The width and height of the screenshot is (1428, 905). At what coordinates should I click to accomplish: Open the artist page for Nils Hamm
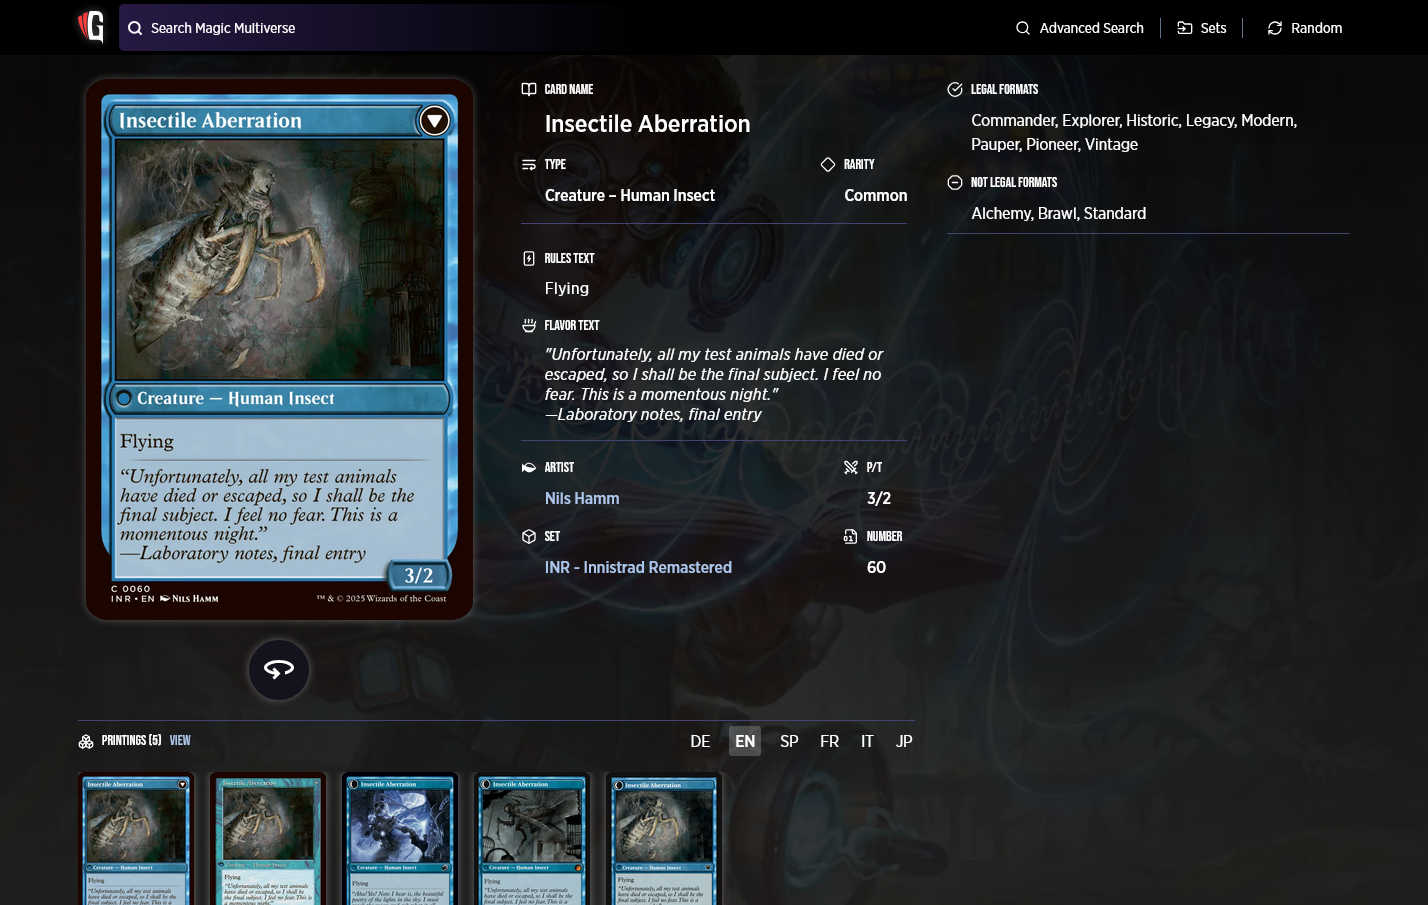click(582, 498)
